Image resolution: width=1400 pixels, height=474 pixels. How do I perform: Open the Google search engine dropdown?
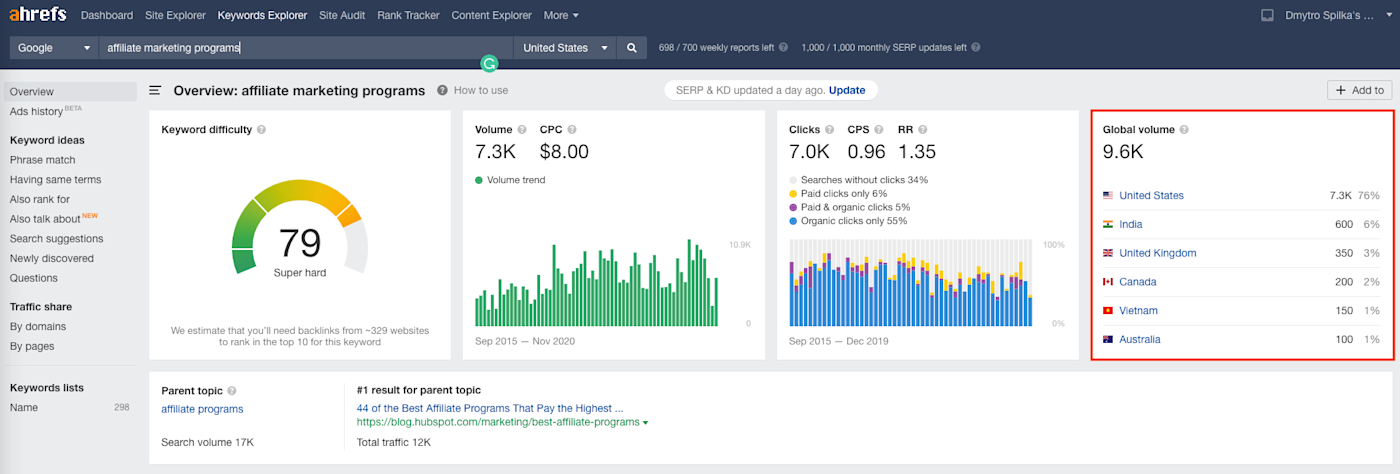(54, 48)
